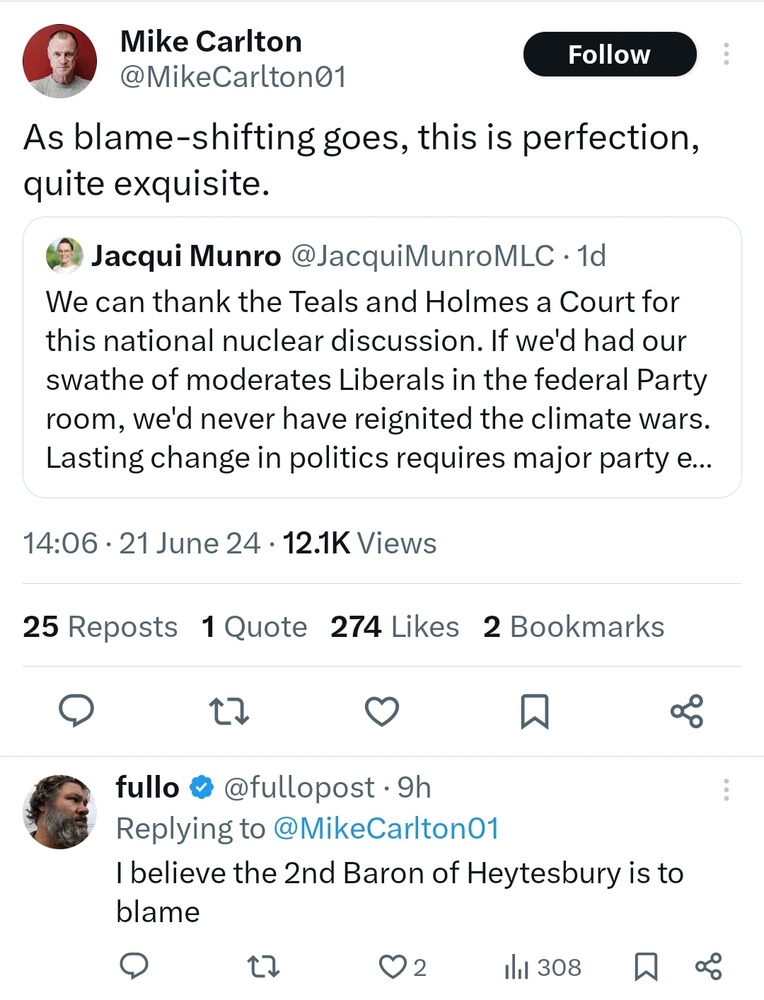Screen dimensions: 764x1000
Task: Like fullo's reply
Action: pos(391,966)
